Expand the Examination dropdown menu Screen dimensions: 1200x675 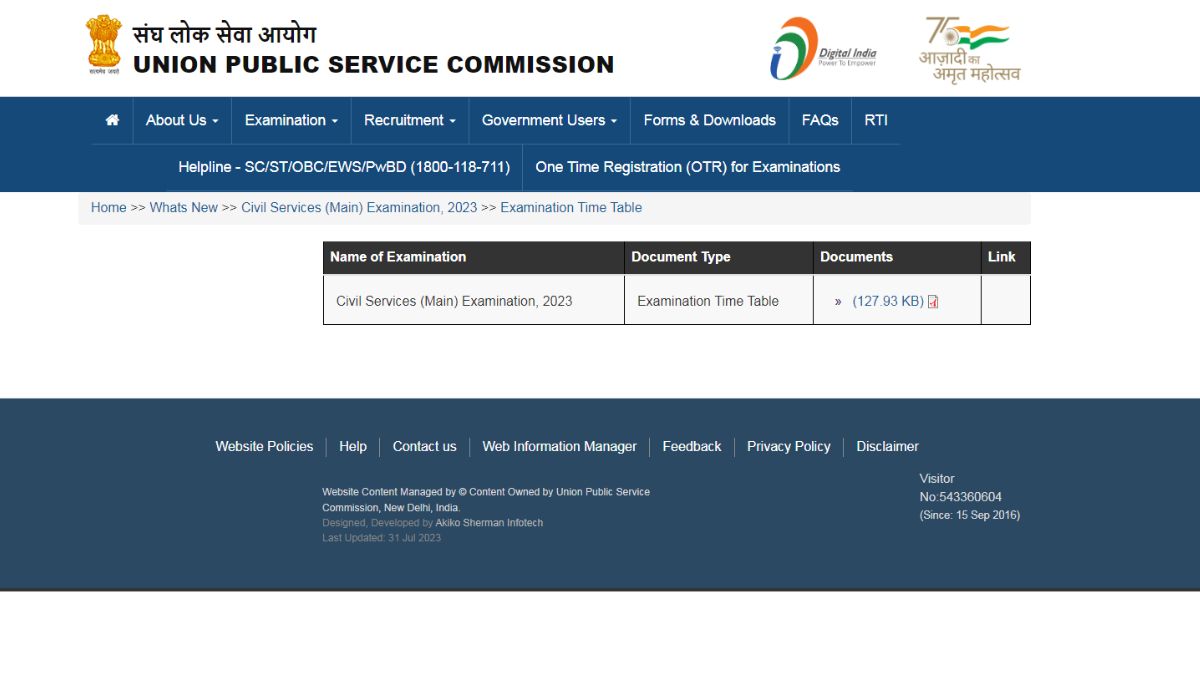[x=291, y=120]
